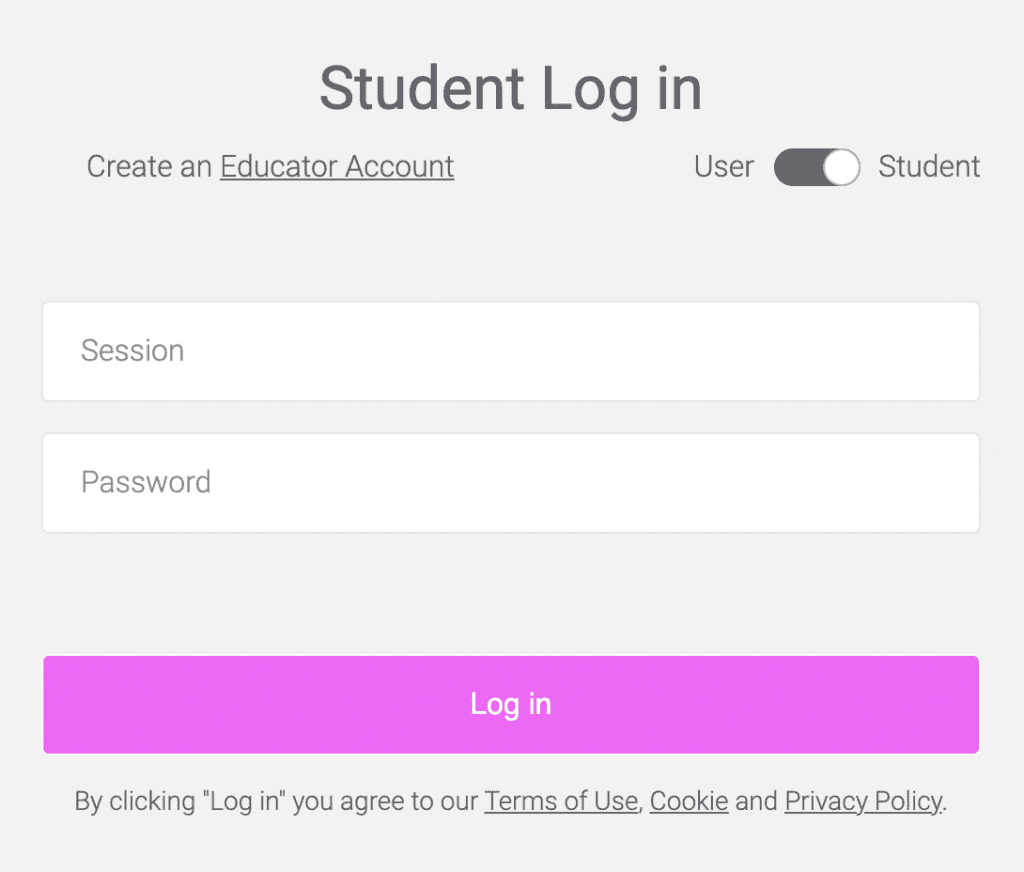Click the Student label beside the switch
The width and height of the screenshot is (1024, 872).
pos(929,167)
